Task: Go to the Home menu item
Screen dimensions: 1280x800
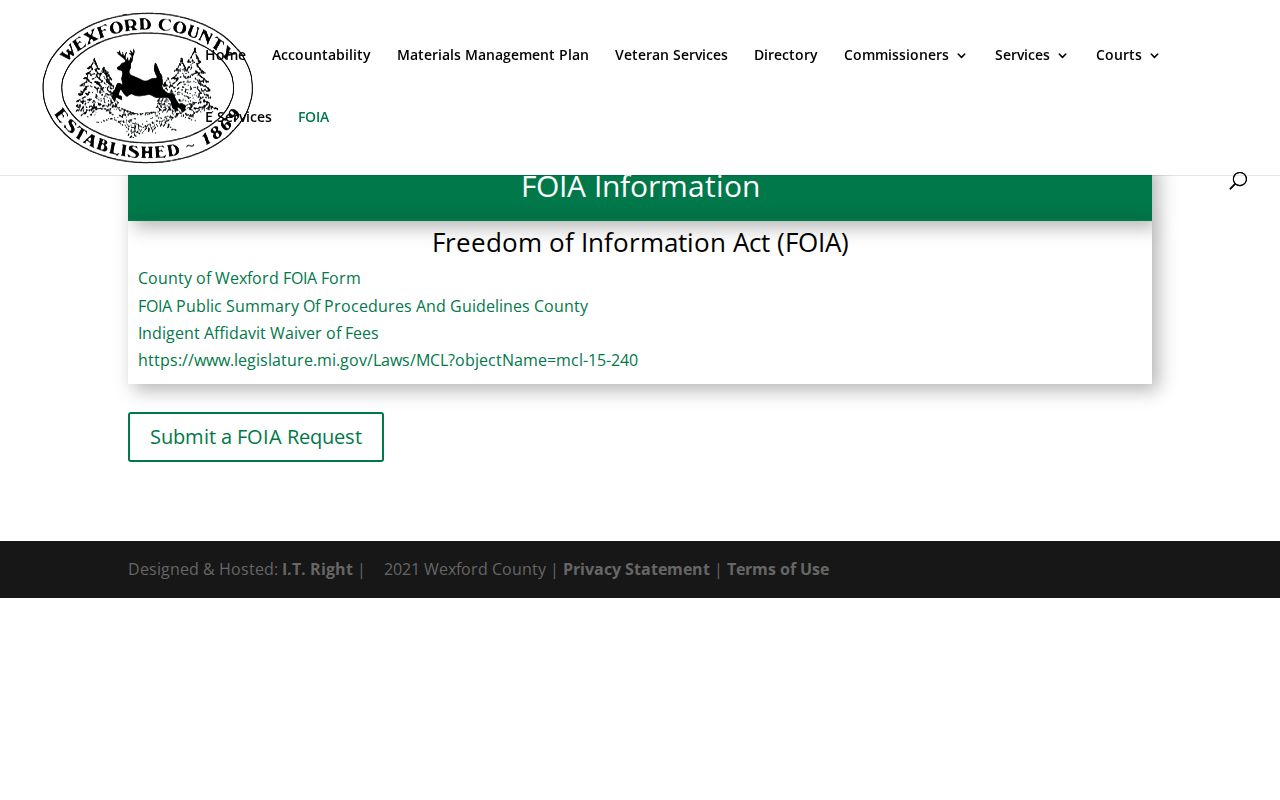Action: (x=225, y=55)
